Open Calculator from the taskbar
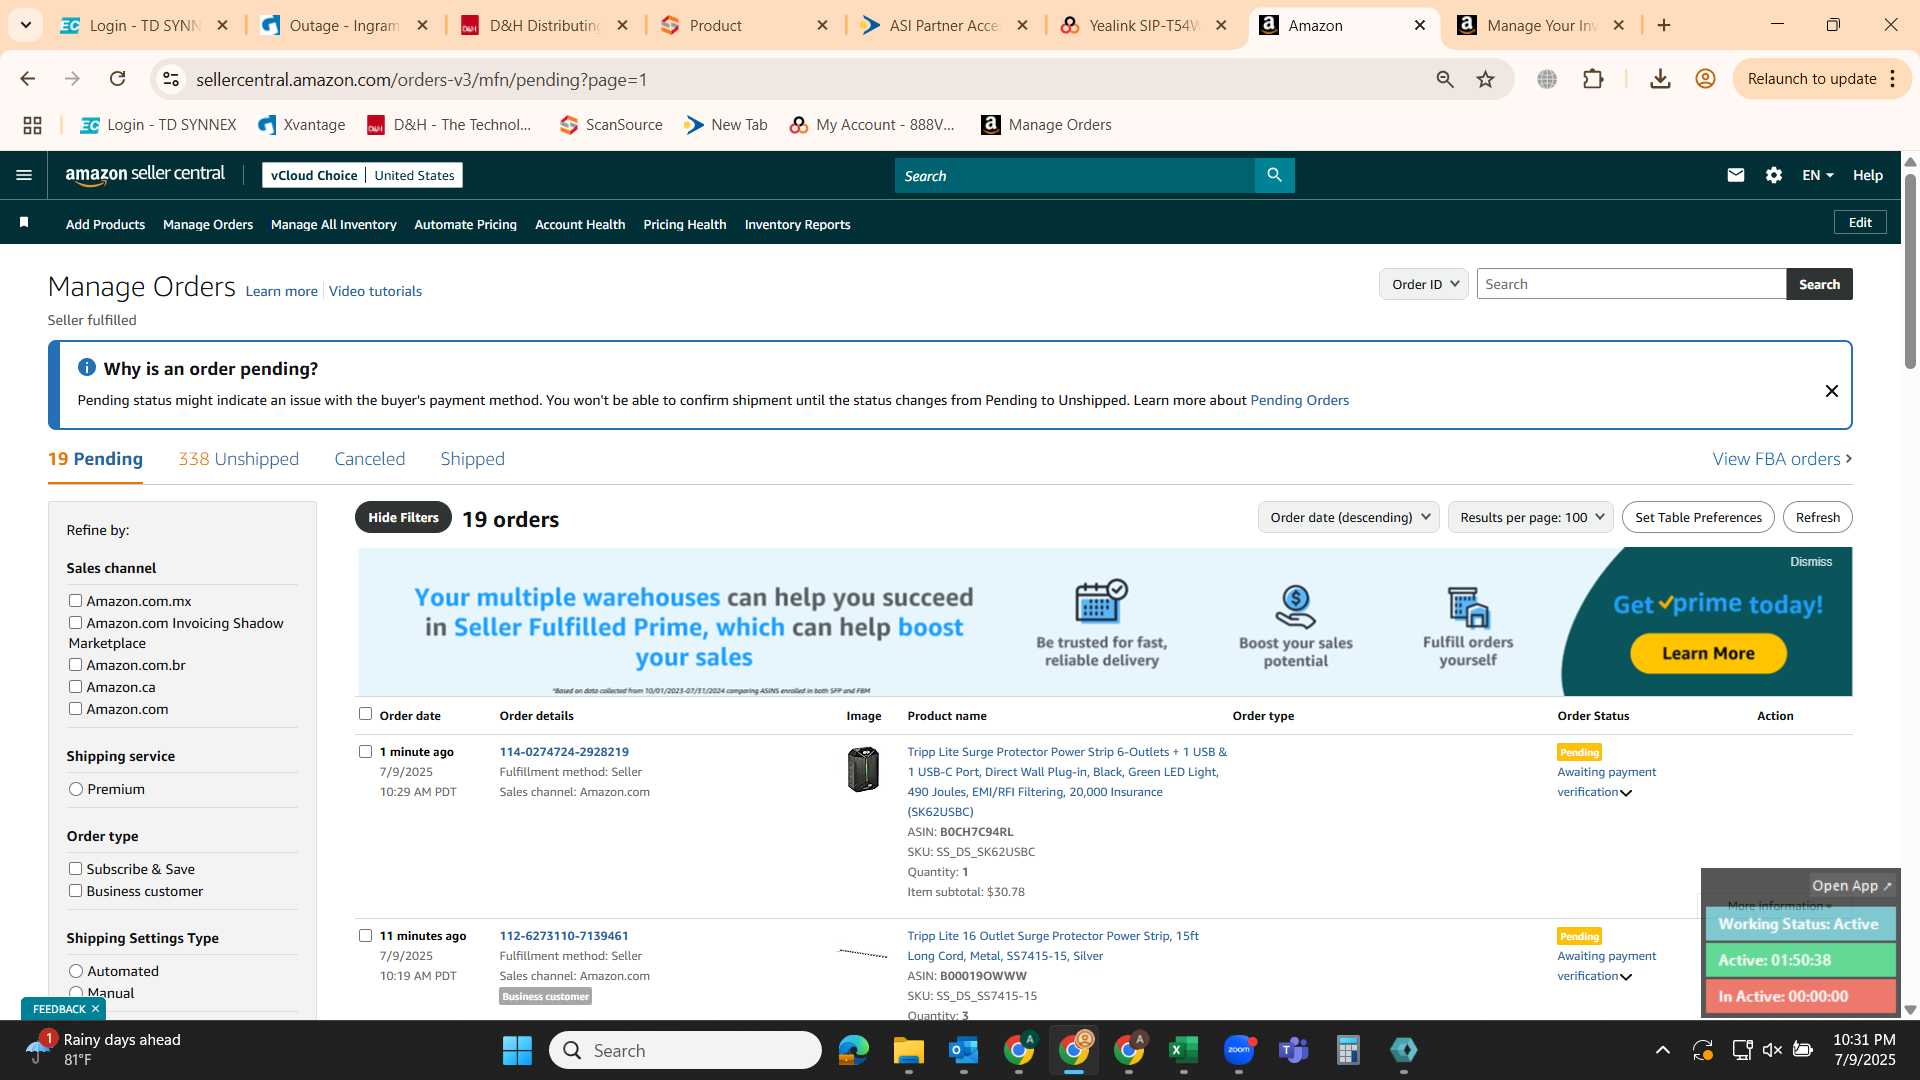Screen dimensions: 1920x1080 (x=1348, y=1050)
